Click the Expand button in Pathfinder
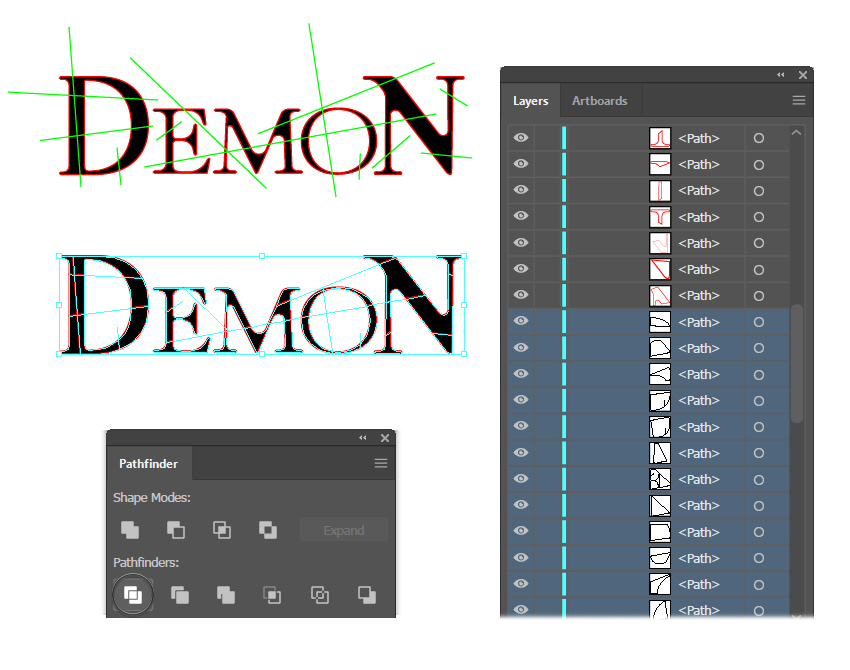The image size is (850, 670). tap(344, 530)
